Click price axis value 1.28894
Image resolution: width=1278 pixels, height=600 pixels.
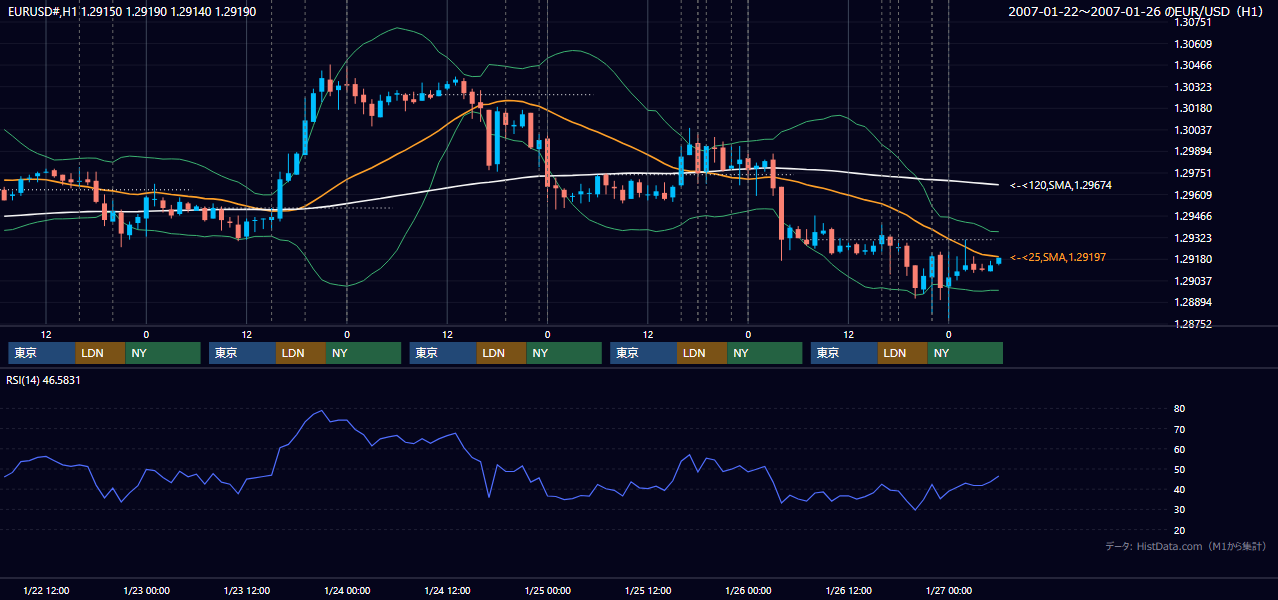coord(1194,302)
